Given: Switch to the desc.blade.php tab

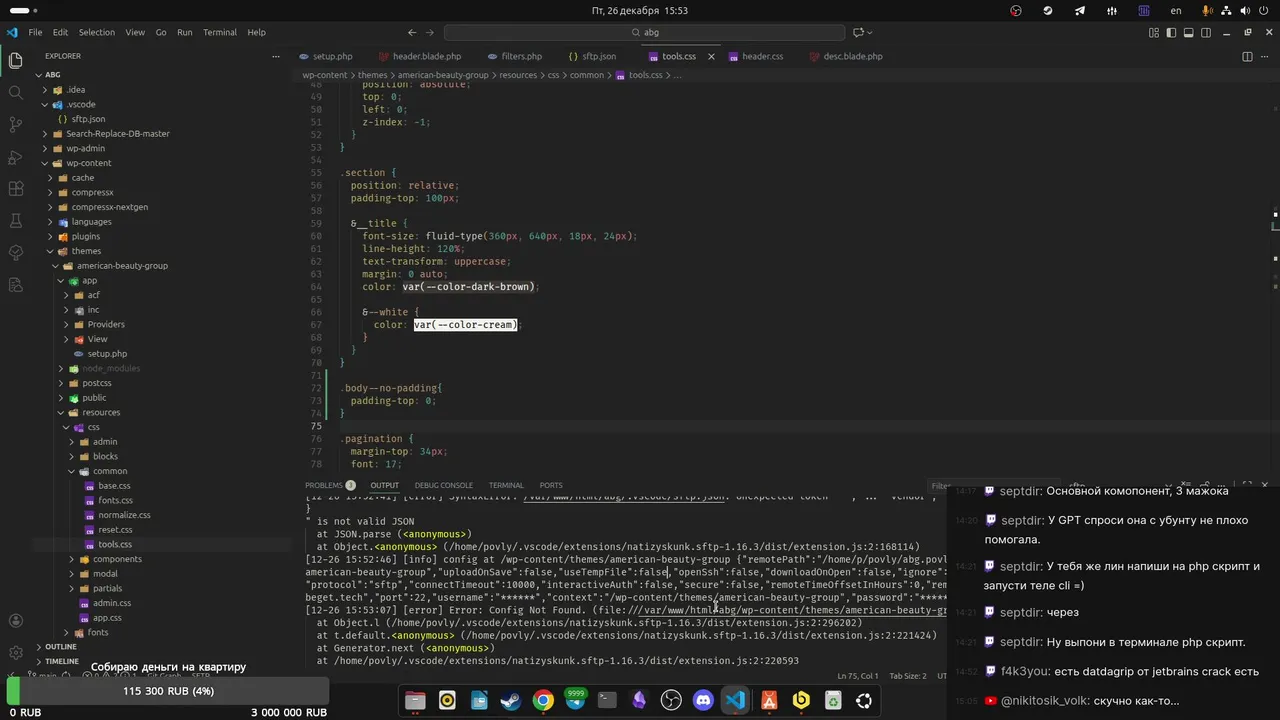Looking at the screenshot, I should [853, 56].
